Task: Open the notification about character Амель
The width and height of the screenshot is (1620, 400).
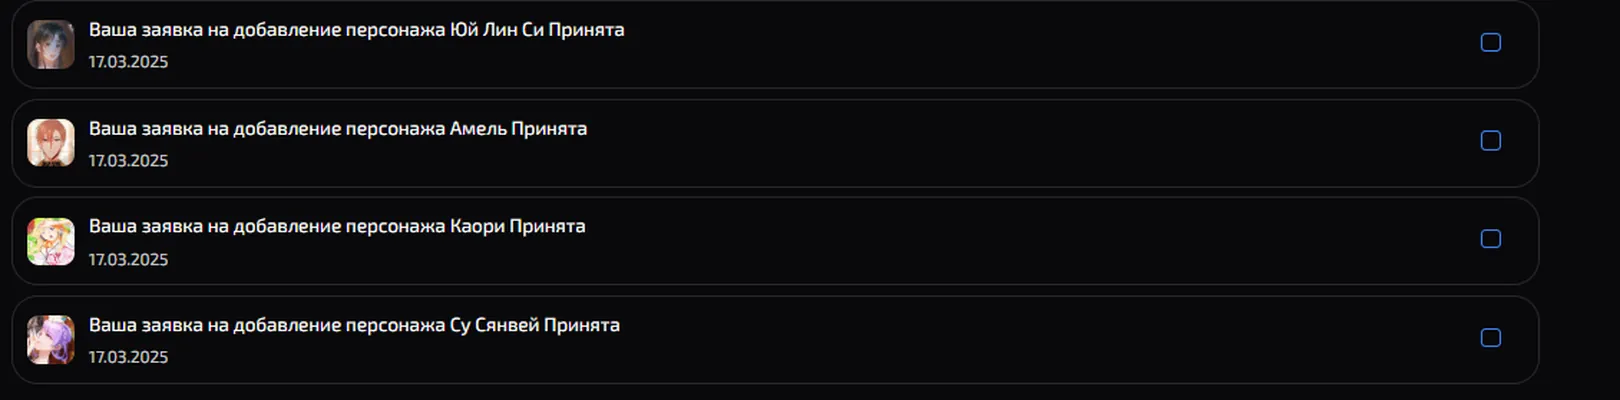Action: pos(775,143)
